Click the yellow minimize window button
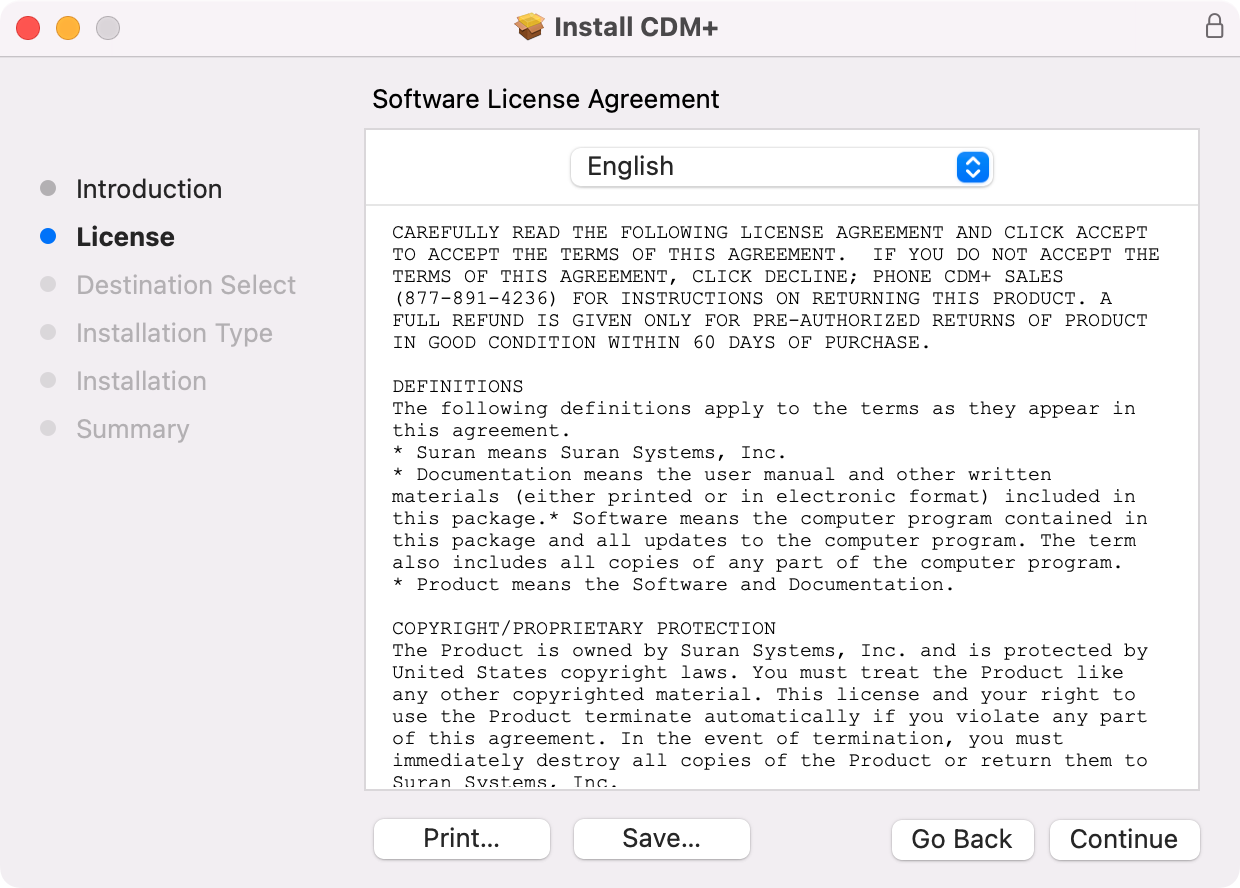The width and height of the screenshot is (1240, 888). pos(68,28)
